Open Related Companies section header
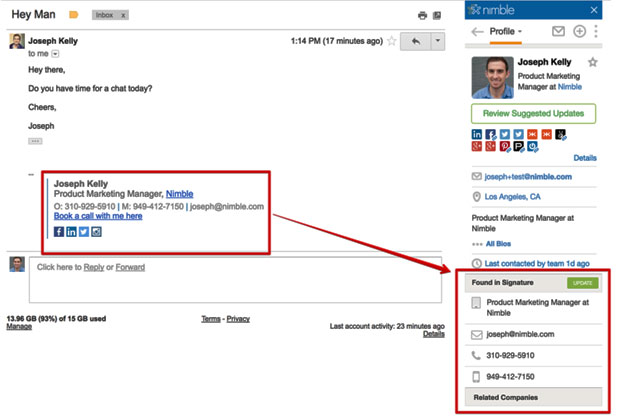Screen dimensions: 620x420 533,397
